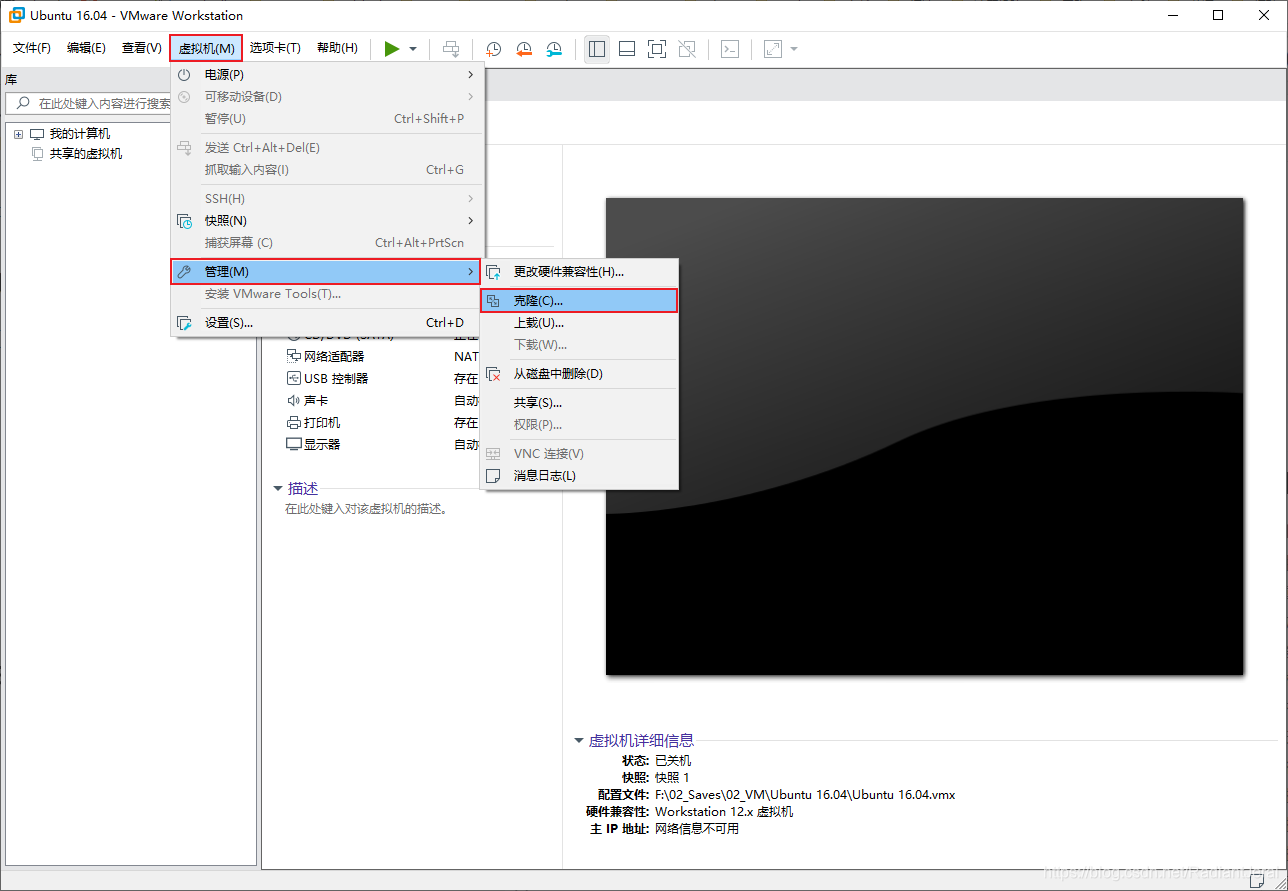Select 管理(M) menu entry
Image resolution: width=1288 pixels, height=891 pixels.
point(326,272)
